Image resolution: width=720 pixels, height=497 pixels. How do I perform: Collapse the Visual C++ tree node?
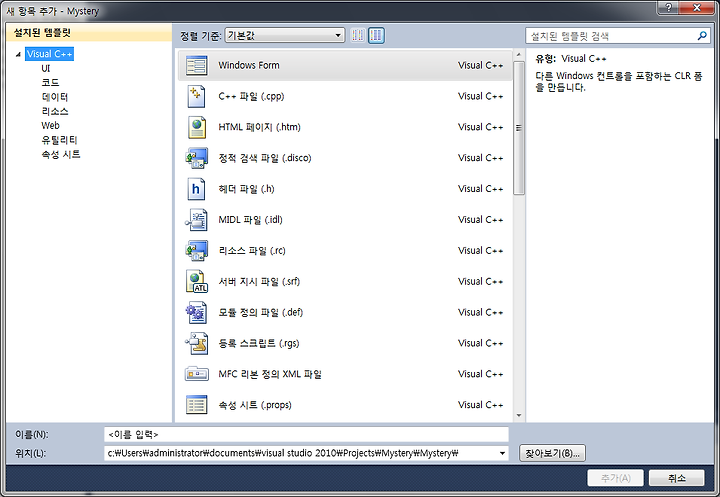click(18, 55)
